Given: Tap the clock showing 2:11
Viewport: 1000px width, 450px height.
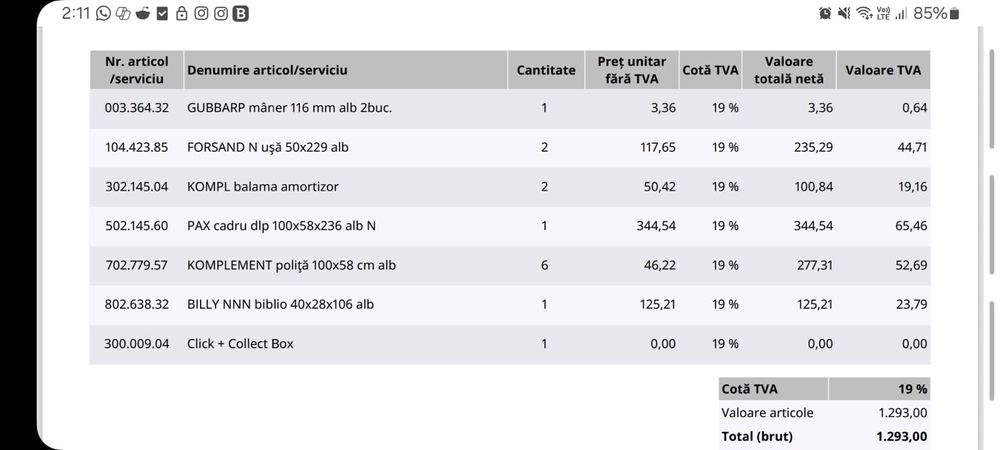Looking at the screenshot, I should pyautogui.click(x=75, y=14).
